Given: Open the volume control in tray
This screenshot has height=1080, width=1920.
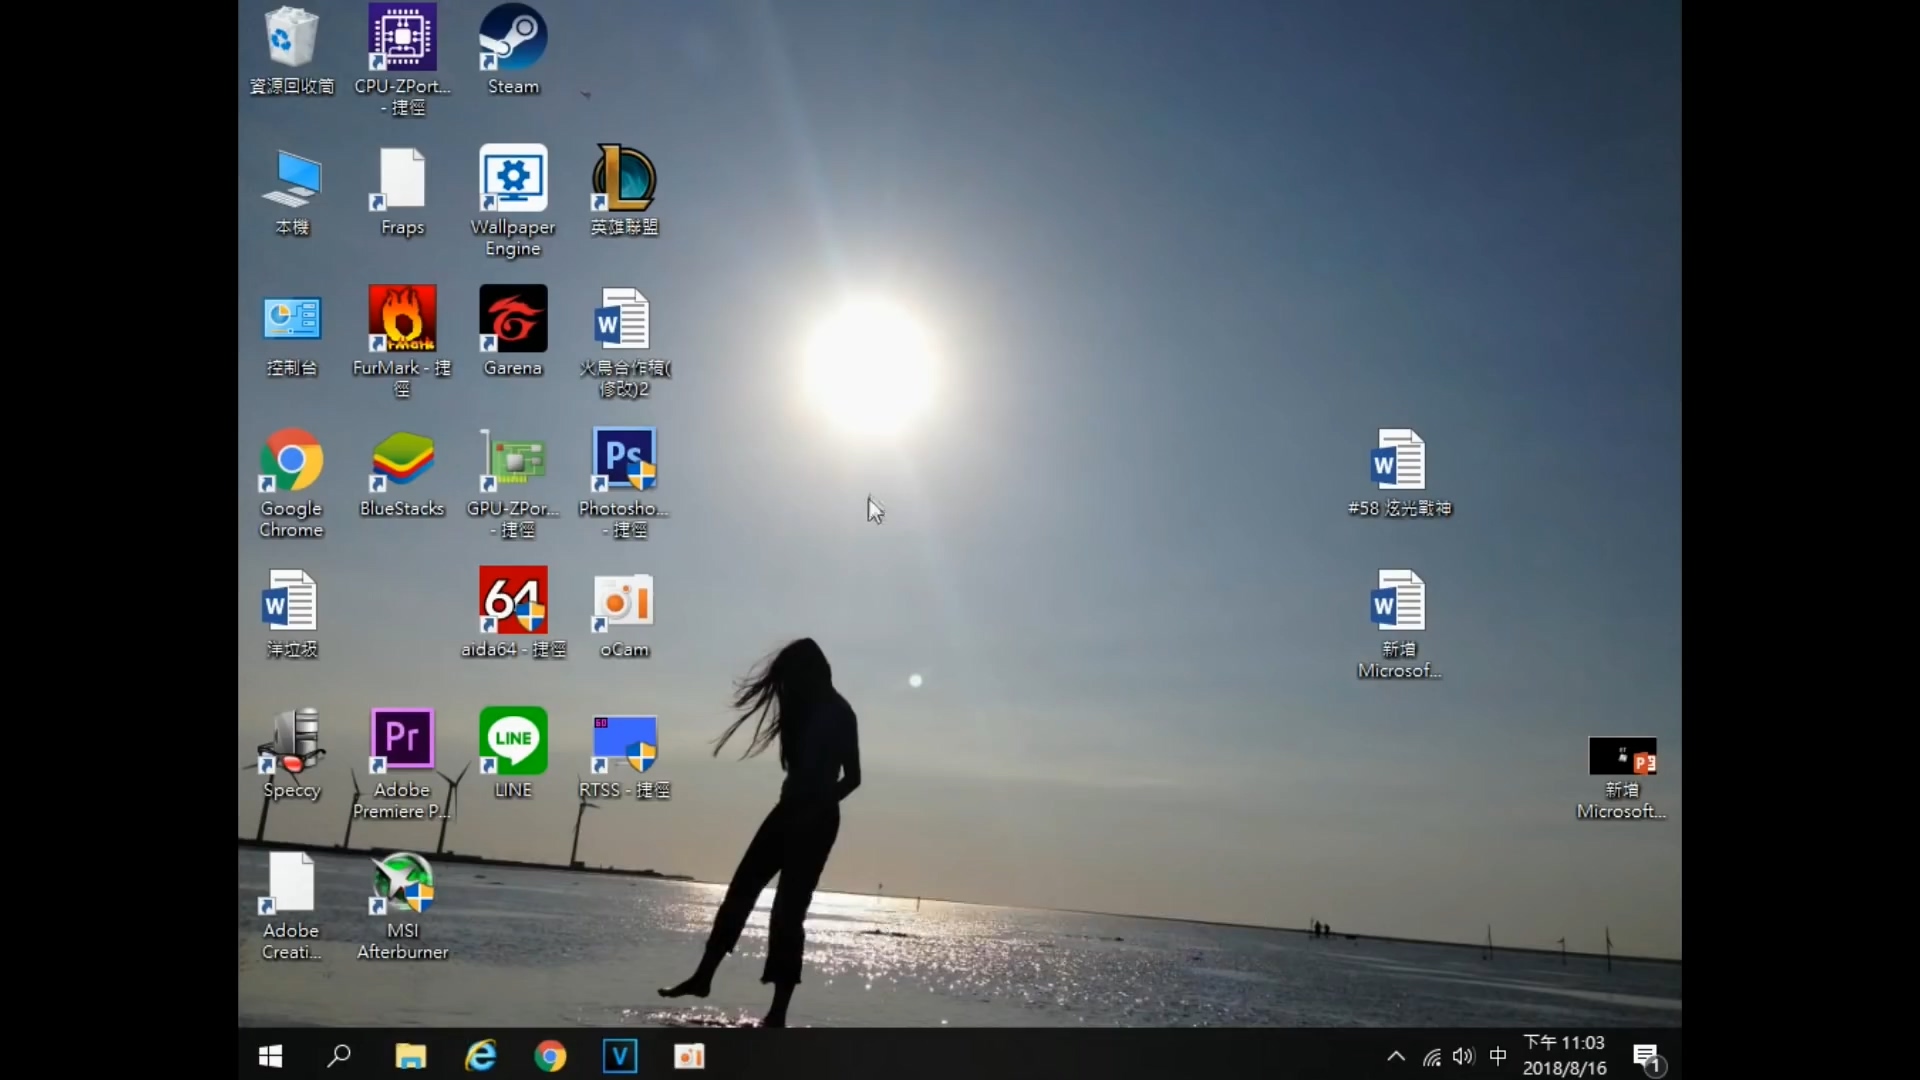Looking at the screenshot, I should [x=1463, y=1056].
